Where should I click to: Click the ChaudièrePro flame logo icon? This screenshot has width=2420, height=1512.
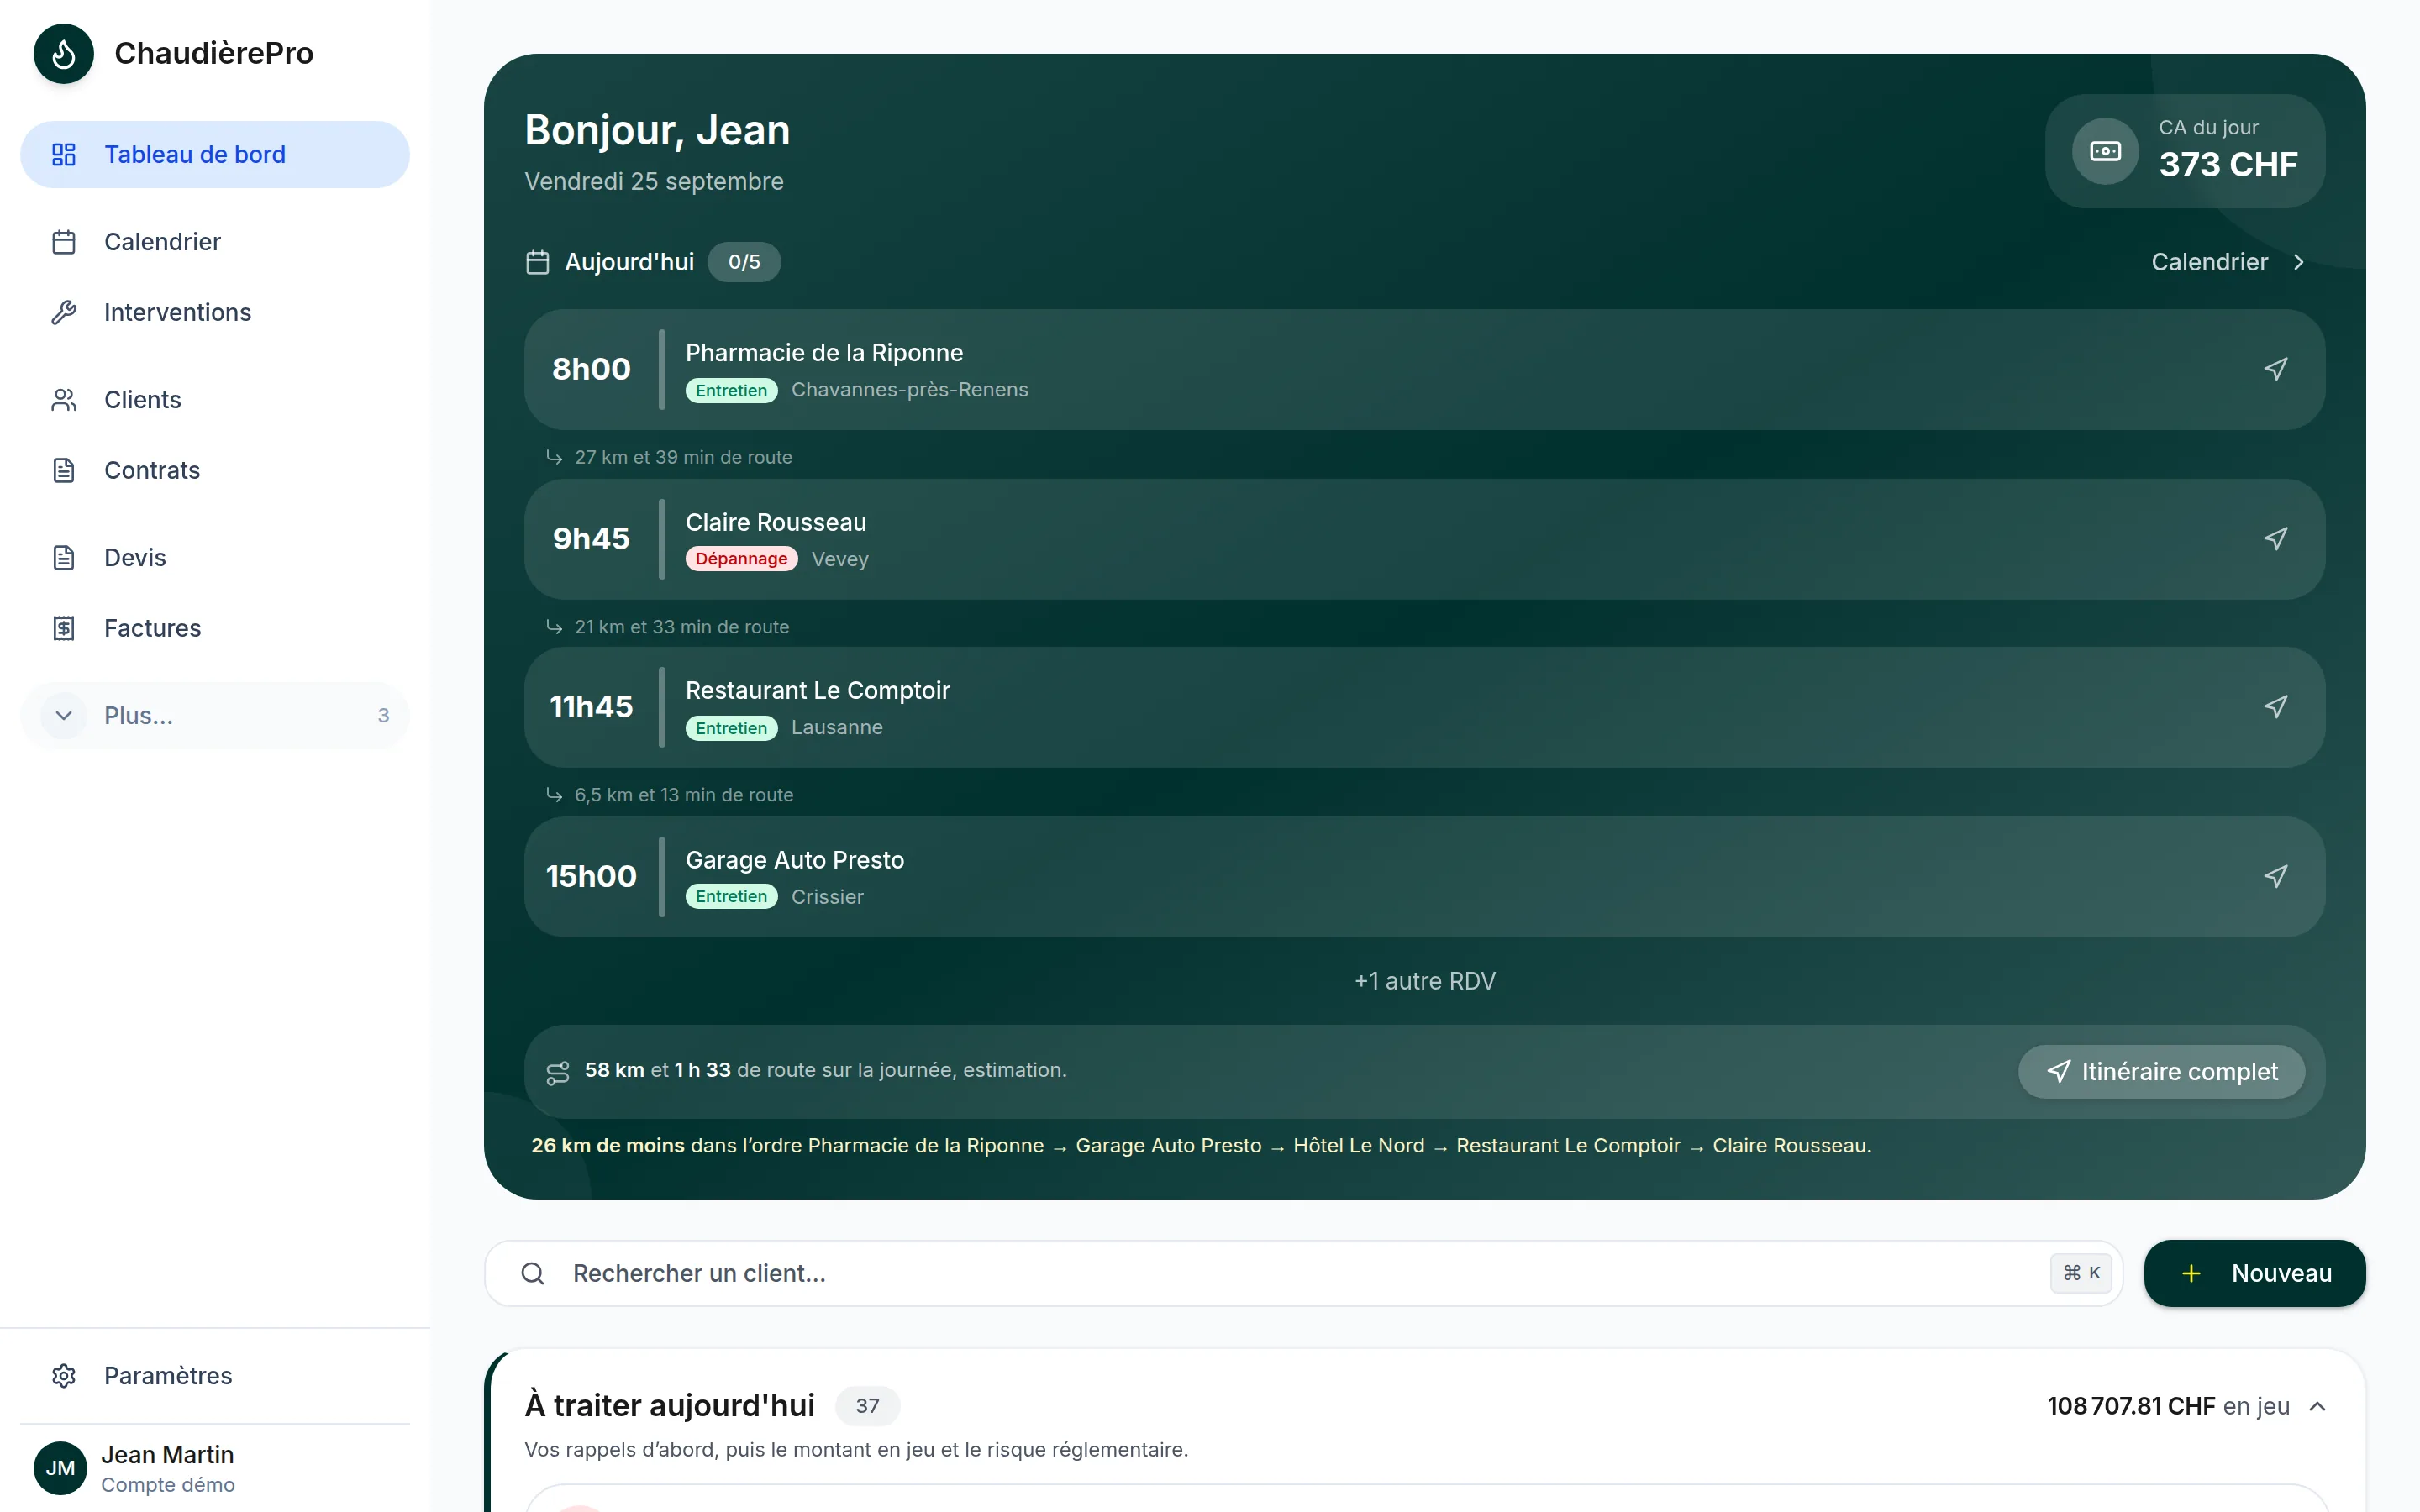click(x=63, y=53)
